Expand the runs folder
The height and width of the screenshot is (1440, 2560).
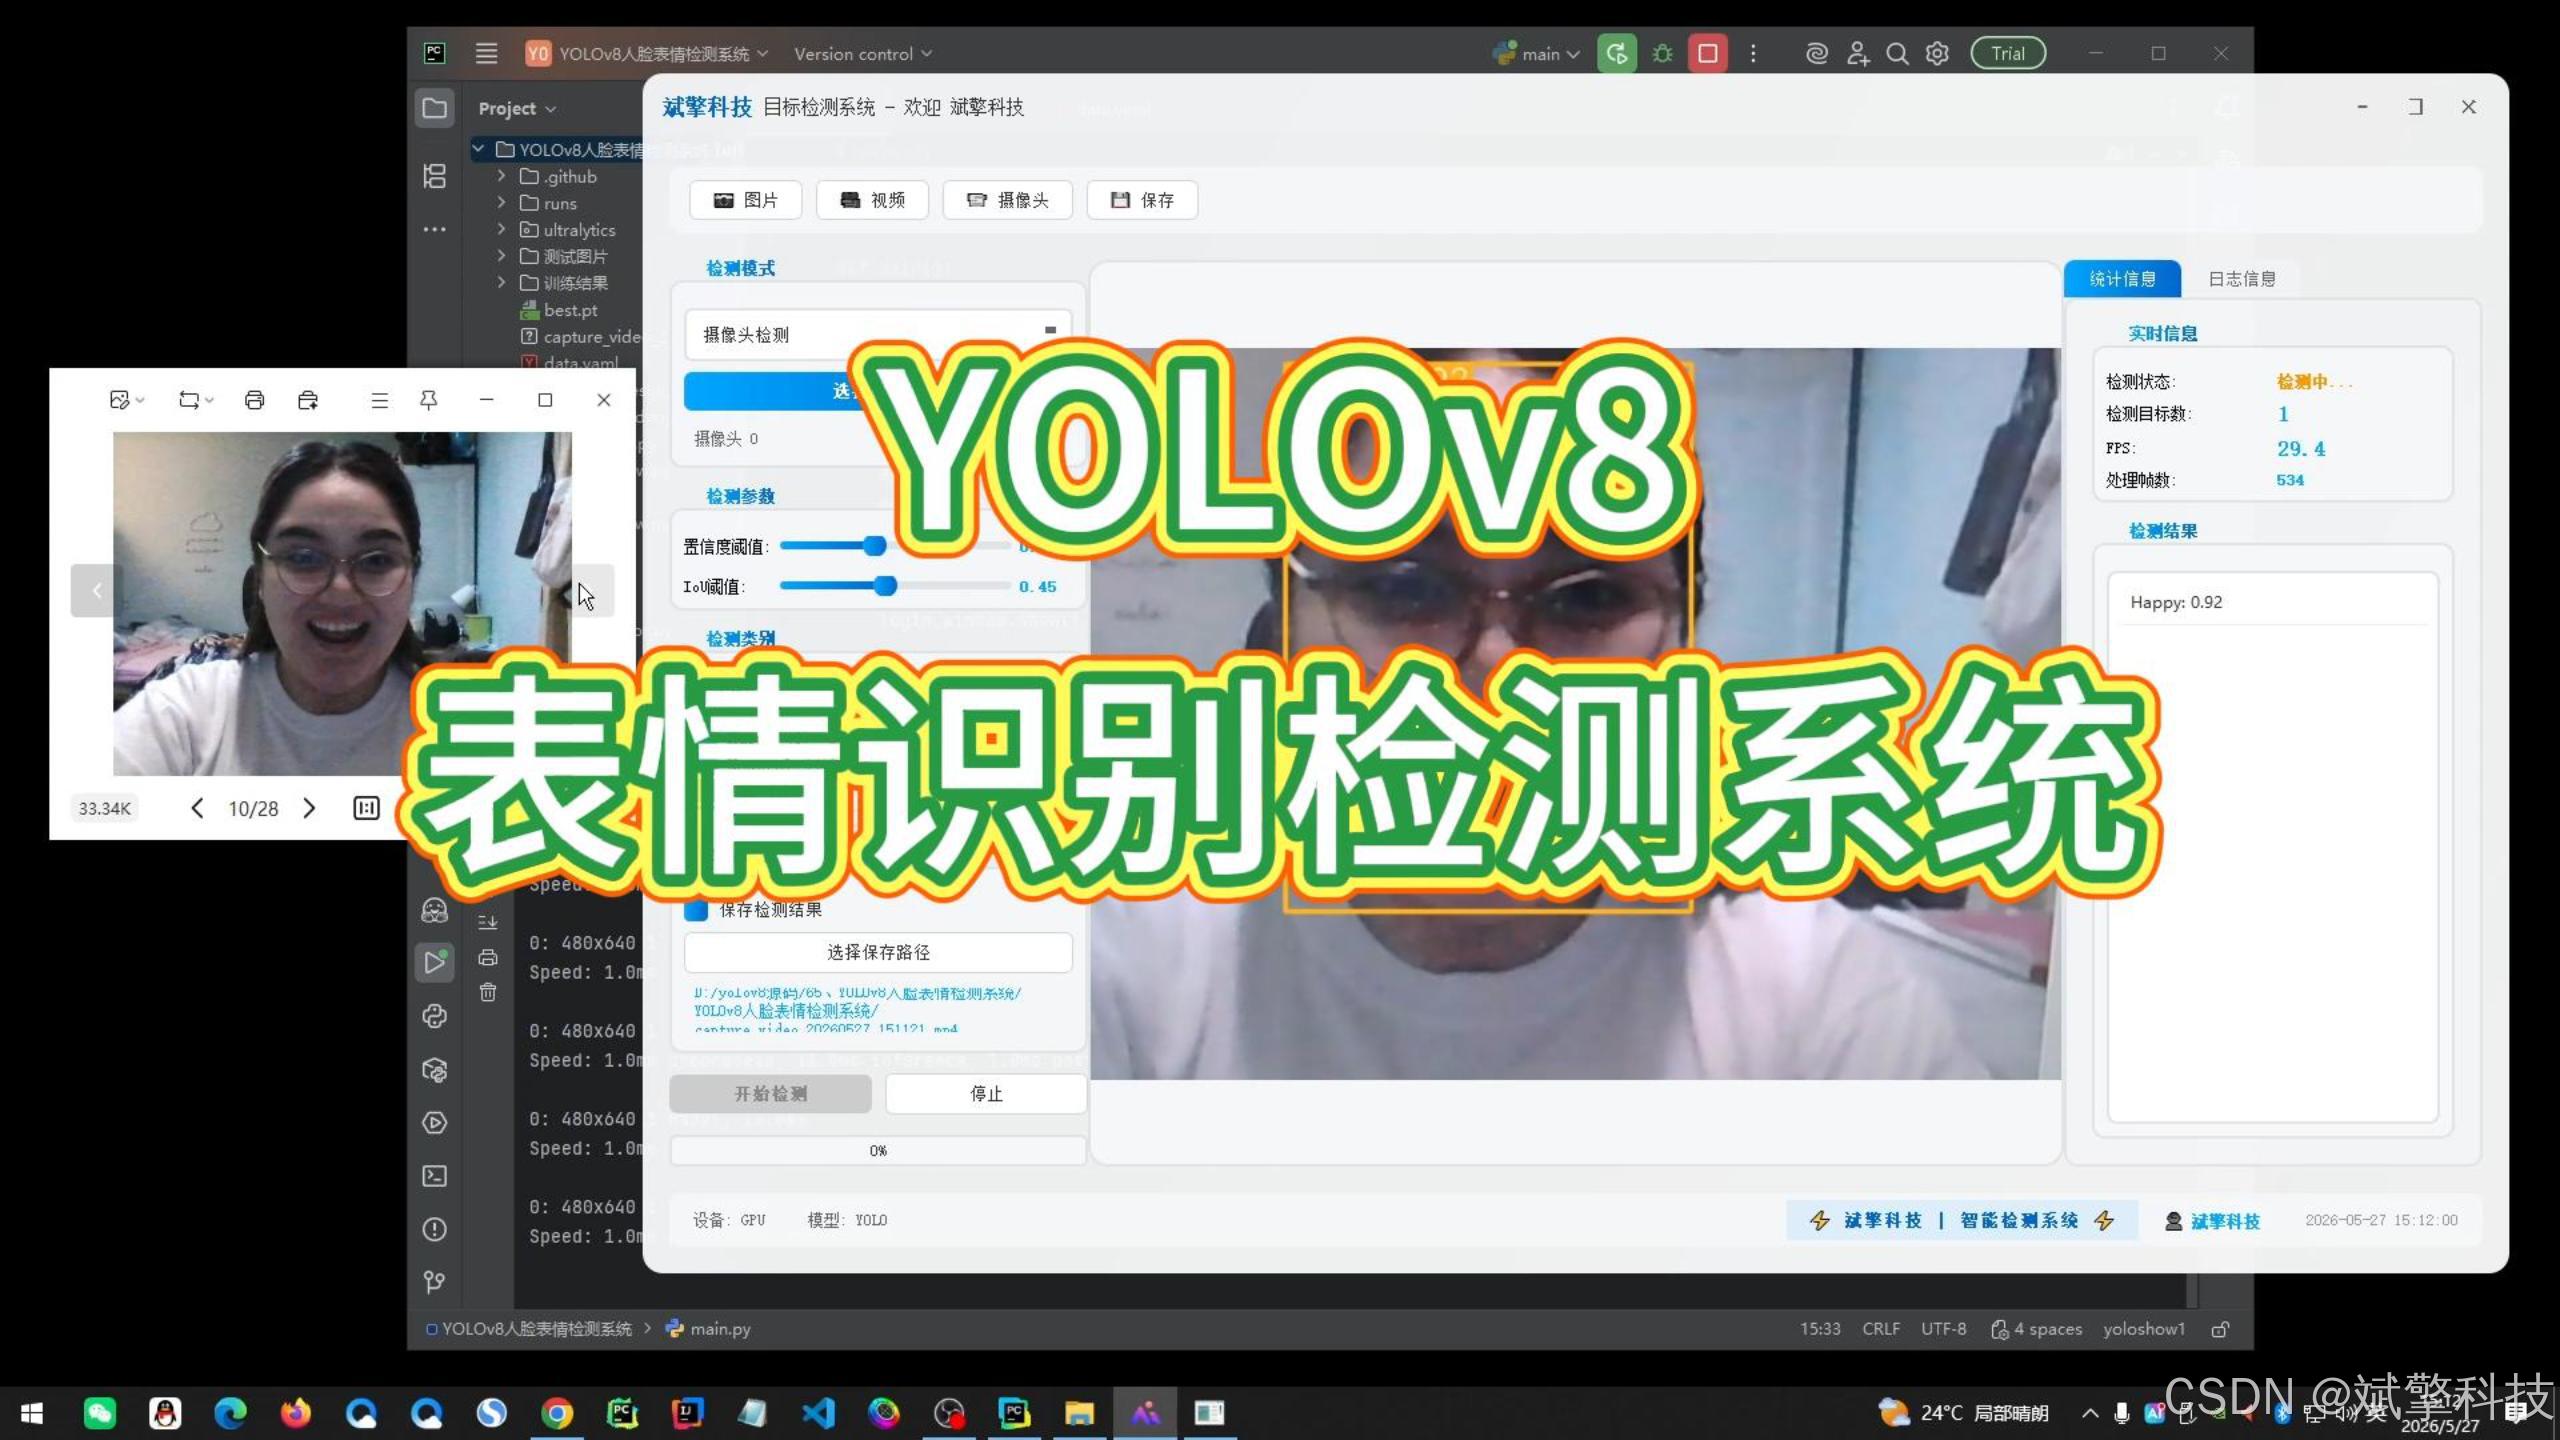coord(501,203)
